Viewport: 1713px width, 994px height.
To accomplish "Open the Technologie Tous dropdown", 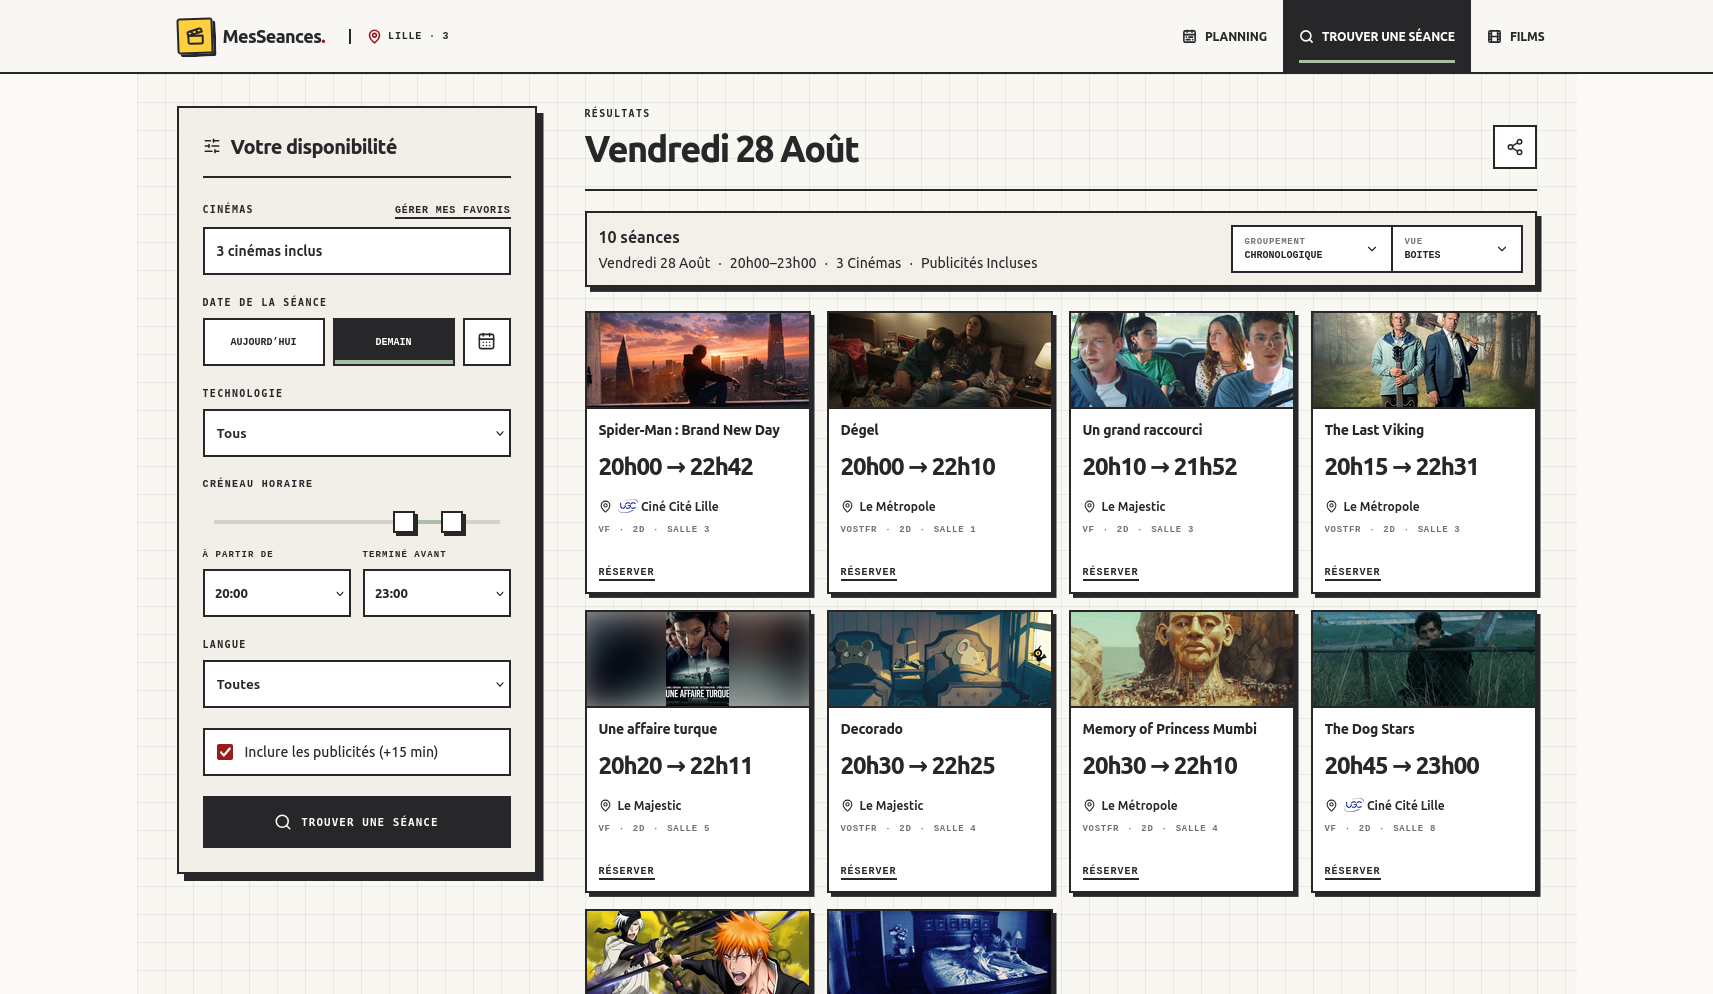I will click(x=357, y=433).
